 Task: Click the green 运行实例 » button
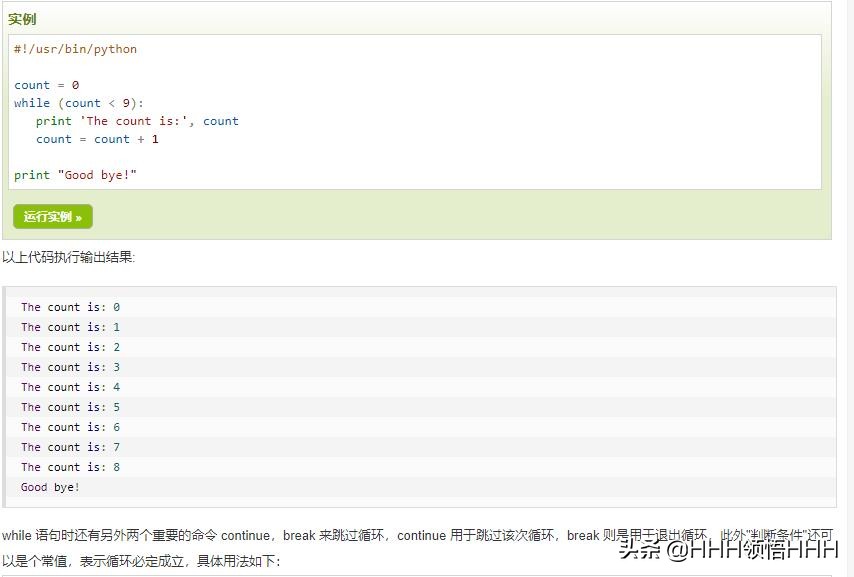pyautogui.click(x=53, y=216)
